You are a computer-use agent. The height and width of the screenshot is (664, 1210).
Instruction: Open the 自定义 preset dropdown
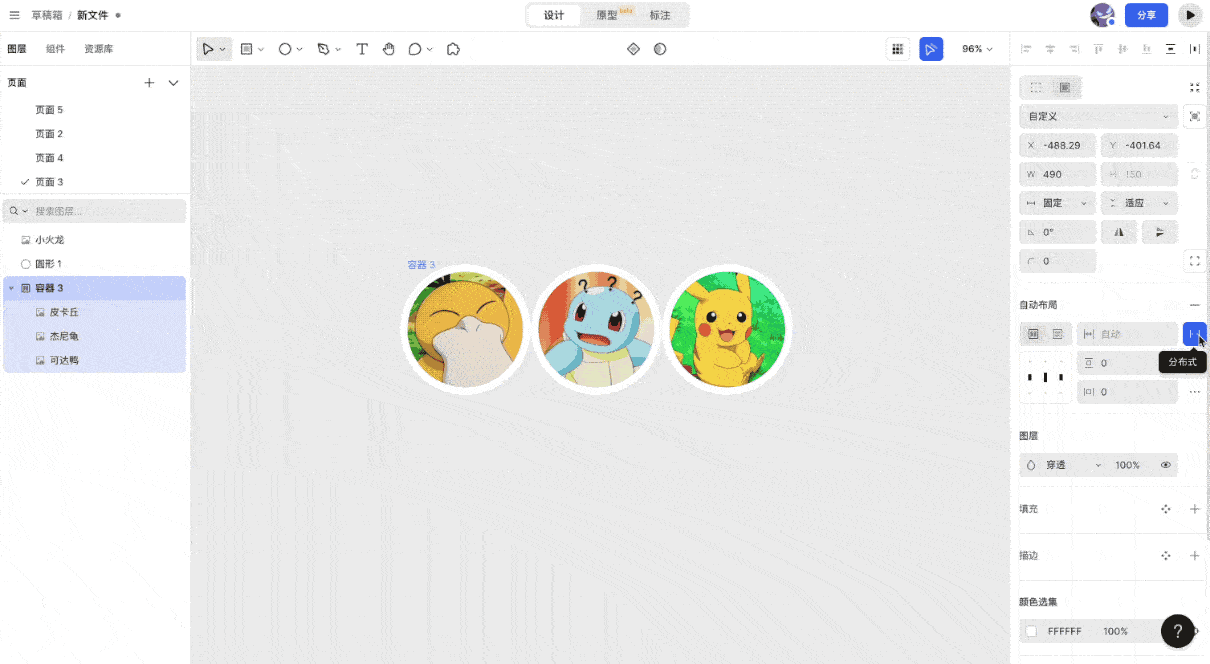pyautogui.click(x=1098, y=117)
